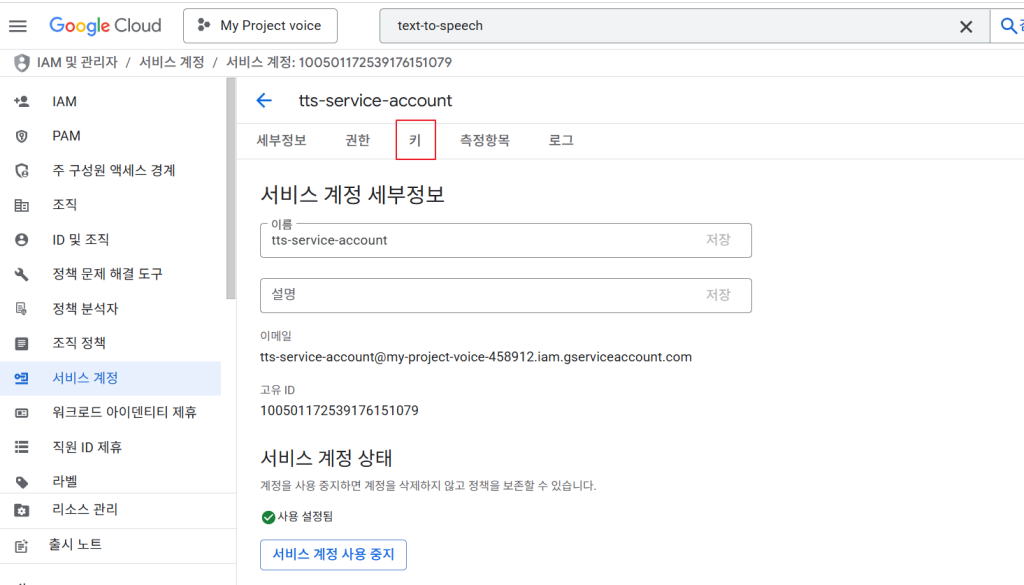This screenshot has height=585, width=1024.
Task: Open the 측정항목 tab
Action: (x=484, y=141)
